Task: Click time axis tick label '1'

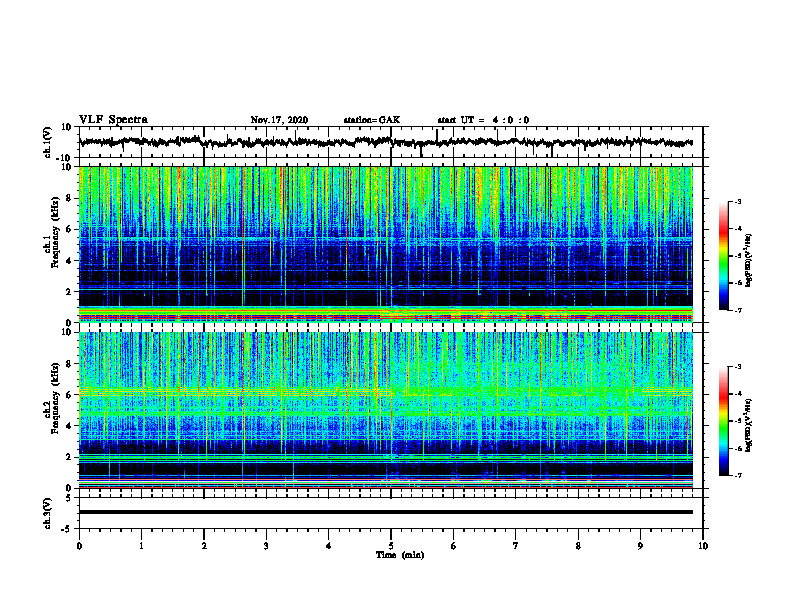Action: tap(141, 546)
